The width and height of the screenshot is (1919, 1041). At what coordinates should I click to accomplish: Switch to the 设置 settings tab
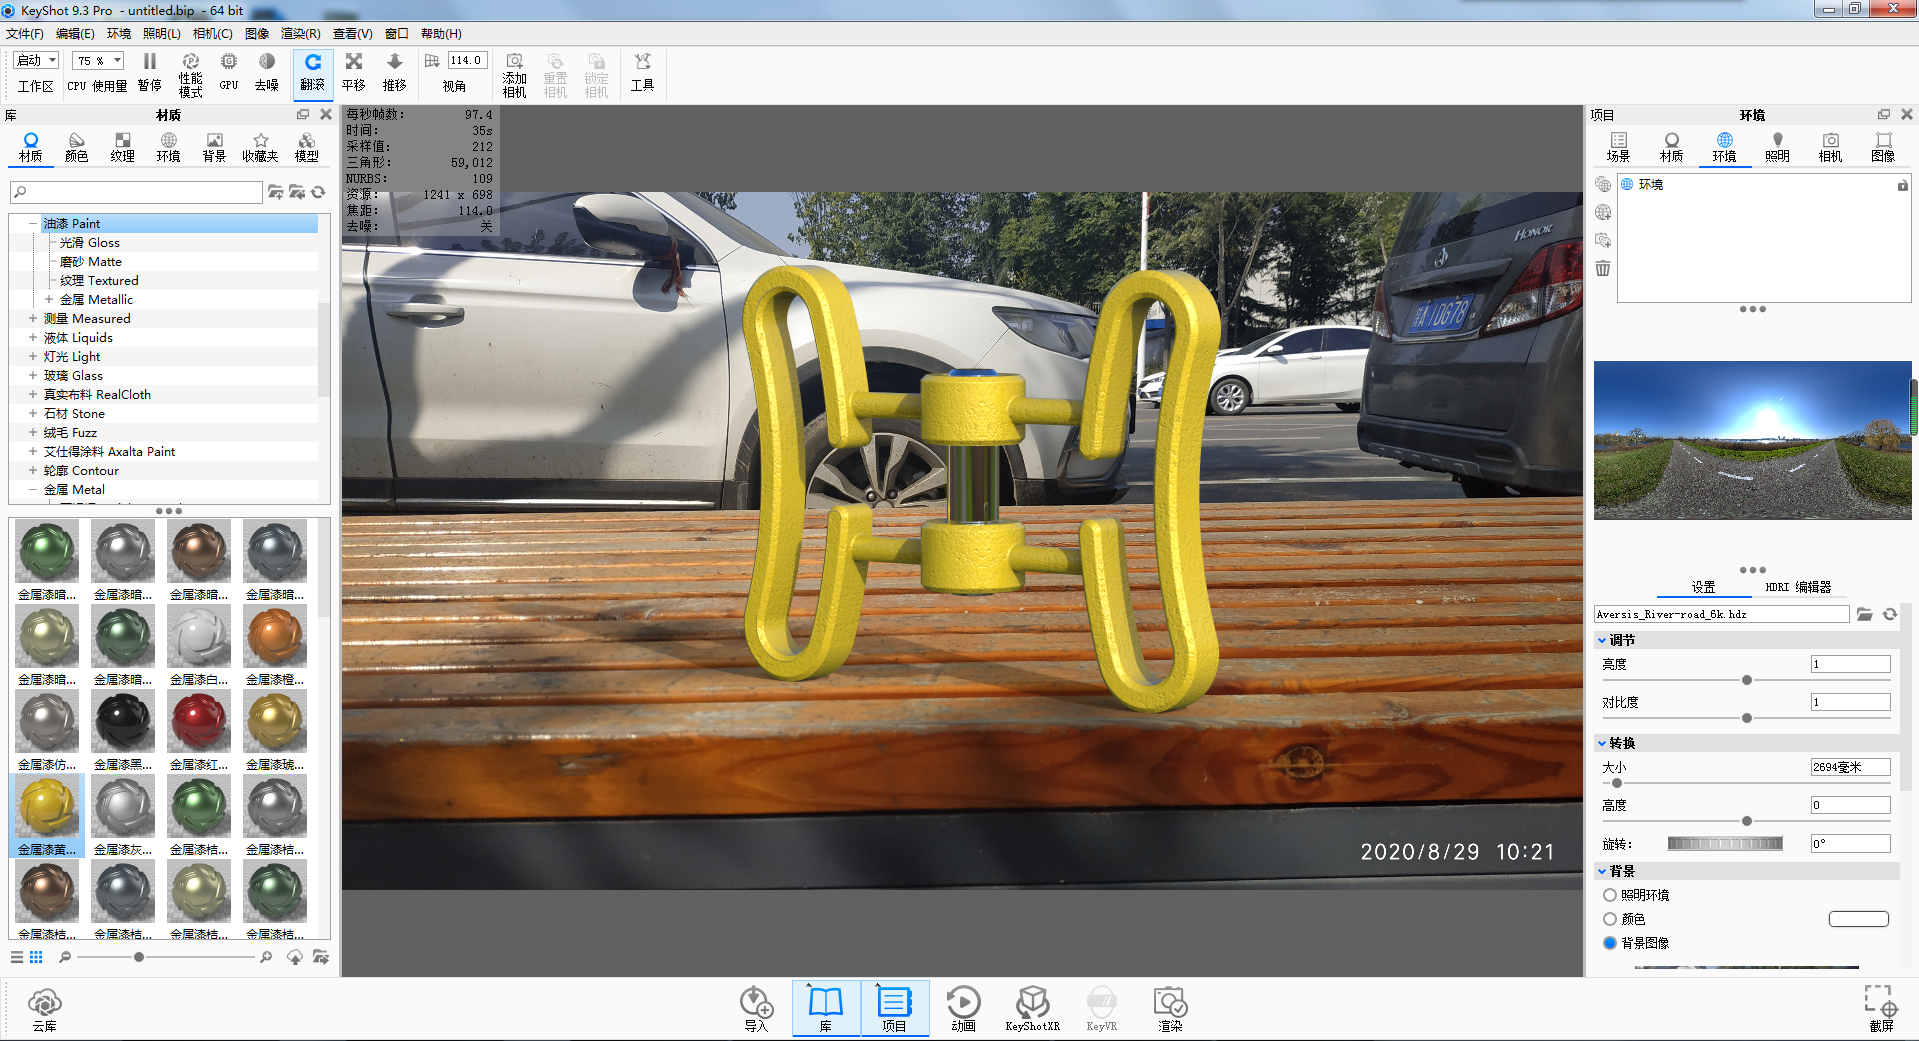click(1703, 587)
